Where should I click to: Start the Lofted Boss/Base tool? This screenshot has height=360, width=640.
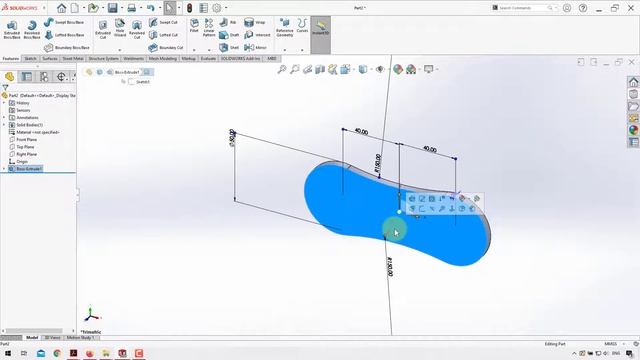pyautogui.click(x=63, y=35)
